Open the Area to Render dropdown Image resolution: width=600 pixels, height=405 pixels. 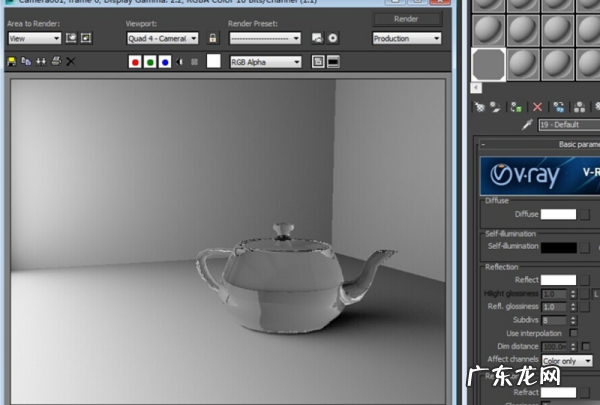[35, 39]
